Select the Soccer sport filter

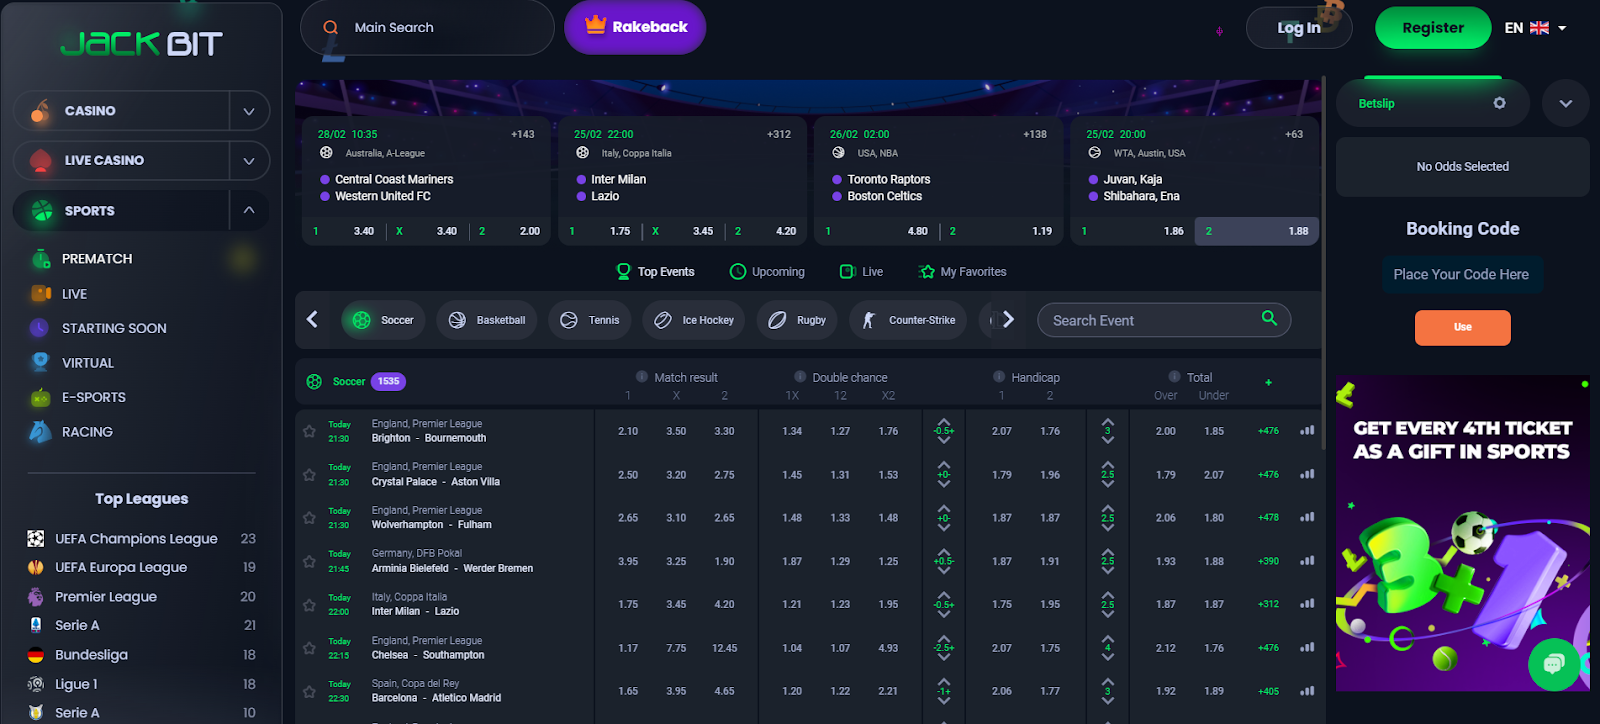coord(383,320)
